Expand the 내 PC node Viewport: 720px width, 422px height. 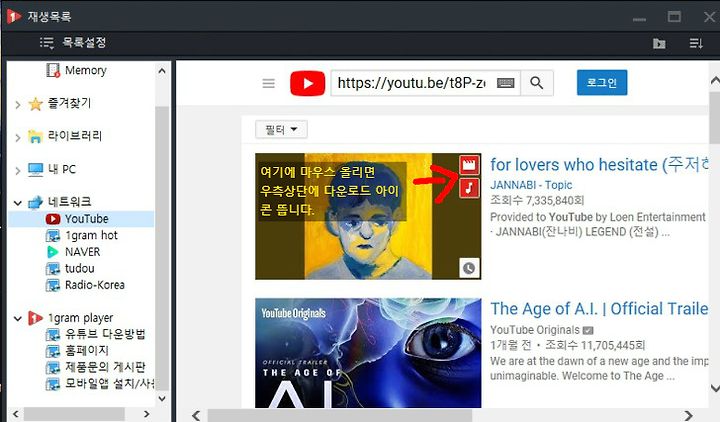pos(17,171)
